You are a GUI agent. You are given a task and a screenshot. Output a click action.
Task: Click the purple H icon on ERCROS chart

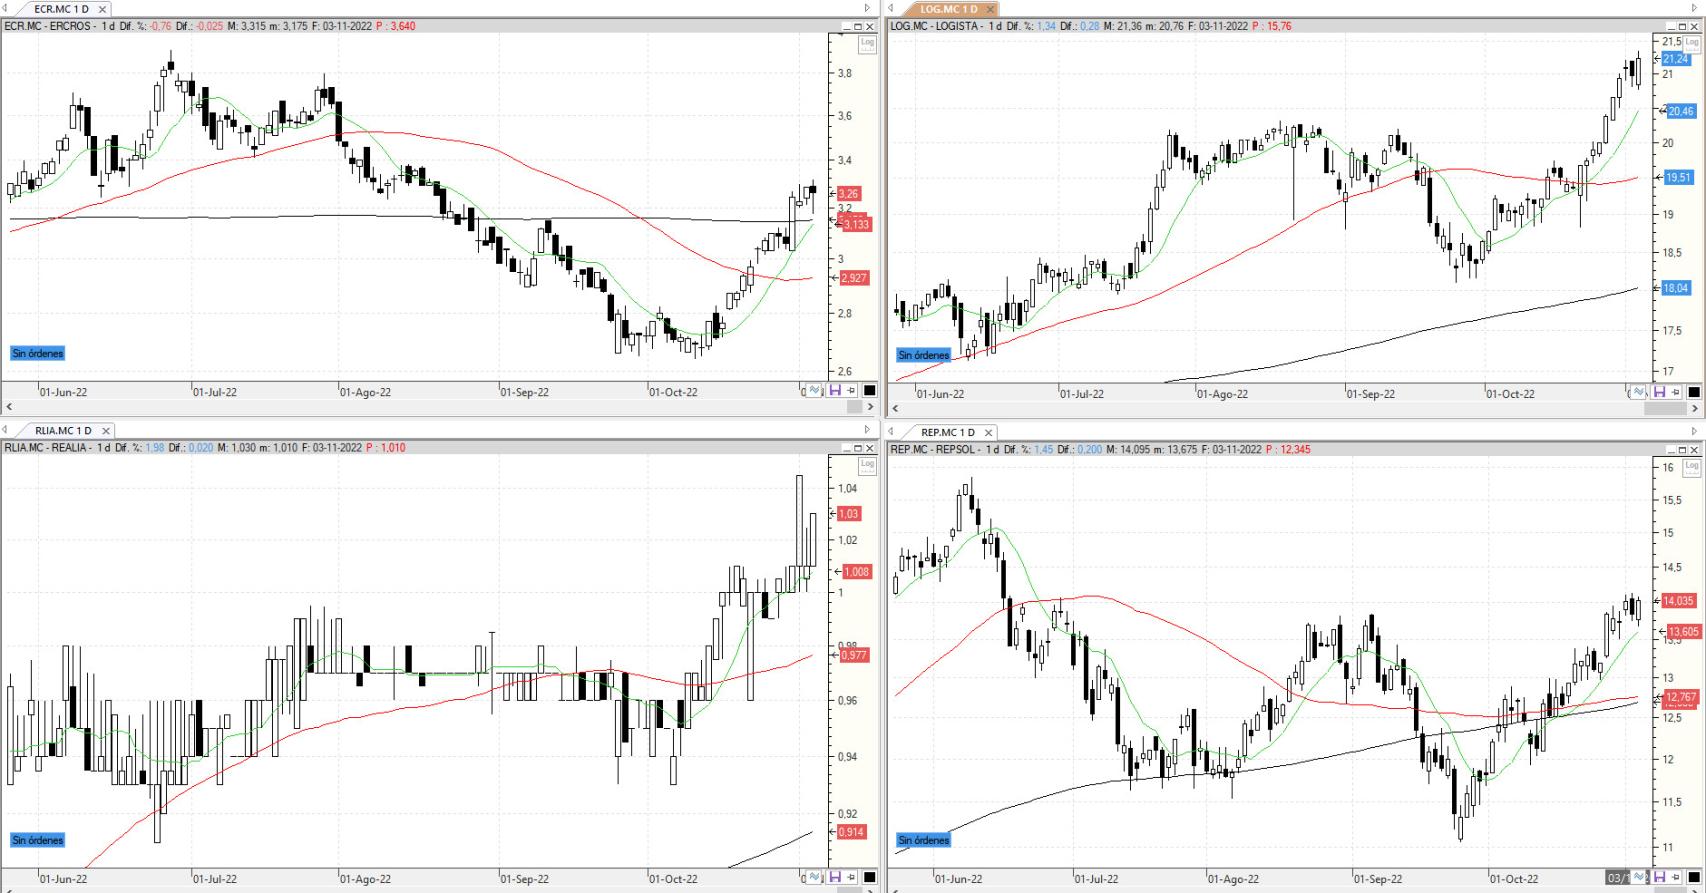click(x=834, y=391)
